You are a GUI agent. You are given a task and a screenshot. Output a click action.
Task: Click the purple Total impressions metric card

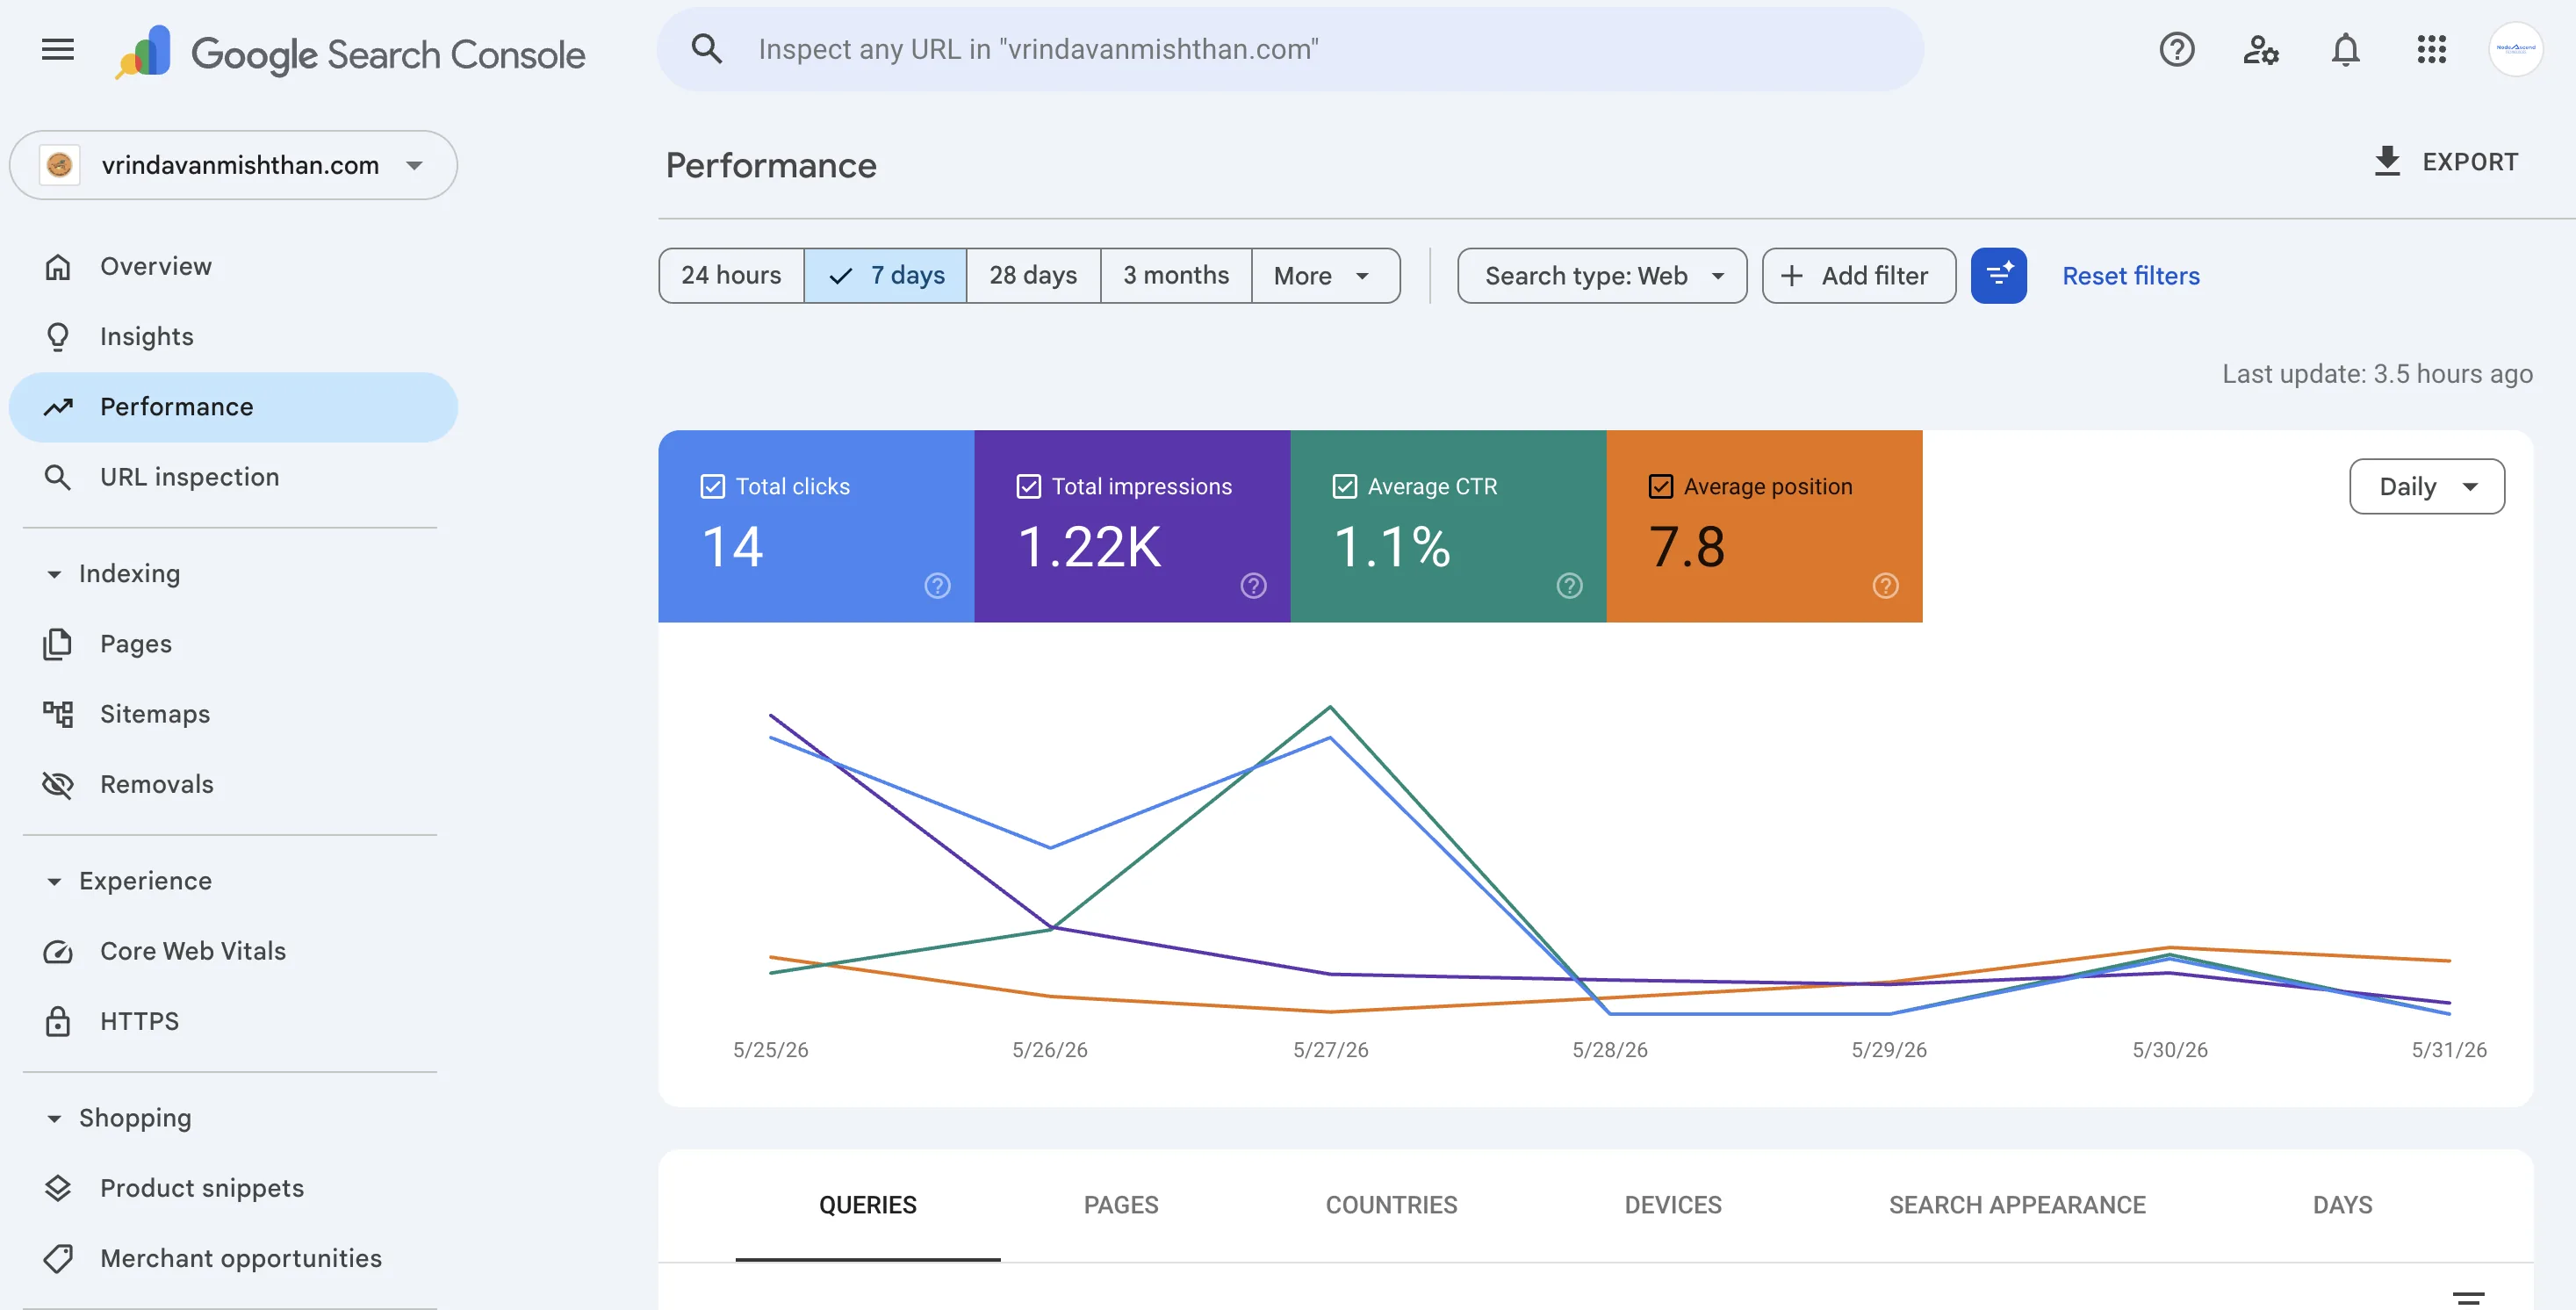point(1132,527)
